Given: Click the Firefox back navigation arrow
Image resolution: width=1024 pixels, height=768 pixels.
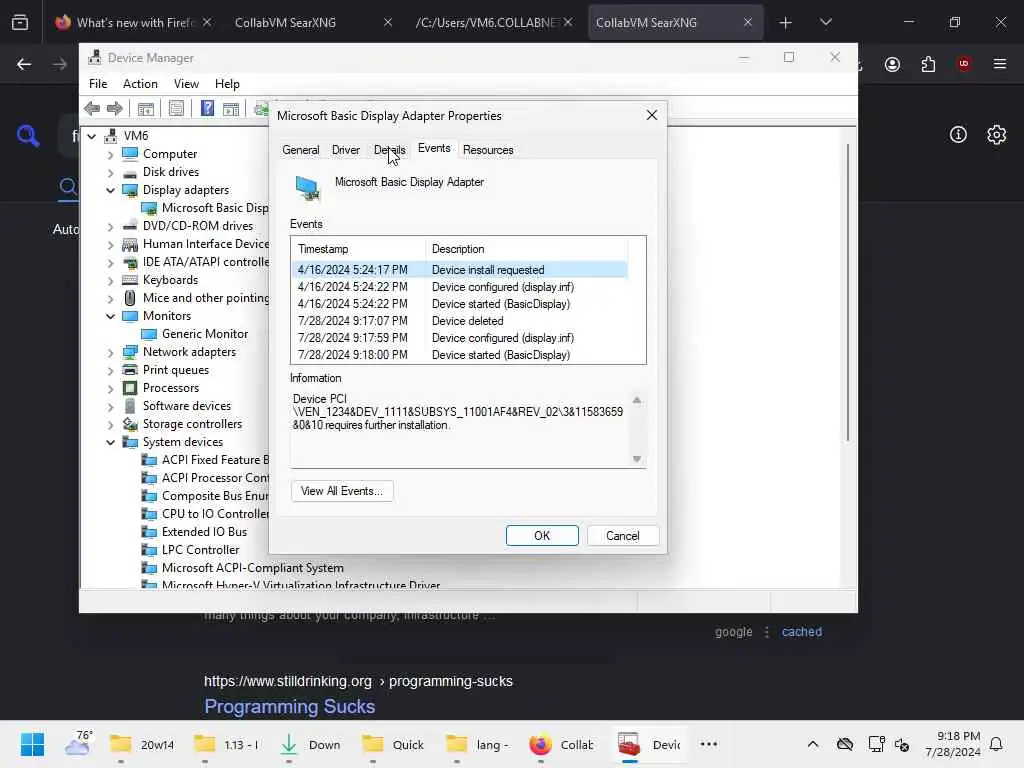Looking at the screenshot, I should tap(24, 64).
